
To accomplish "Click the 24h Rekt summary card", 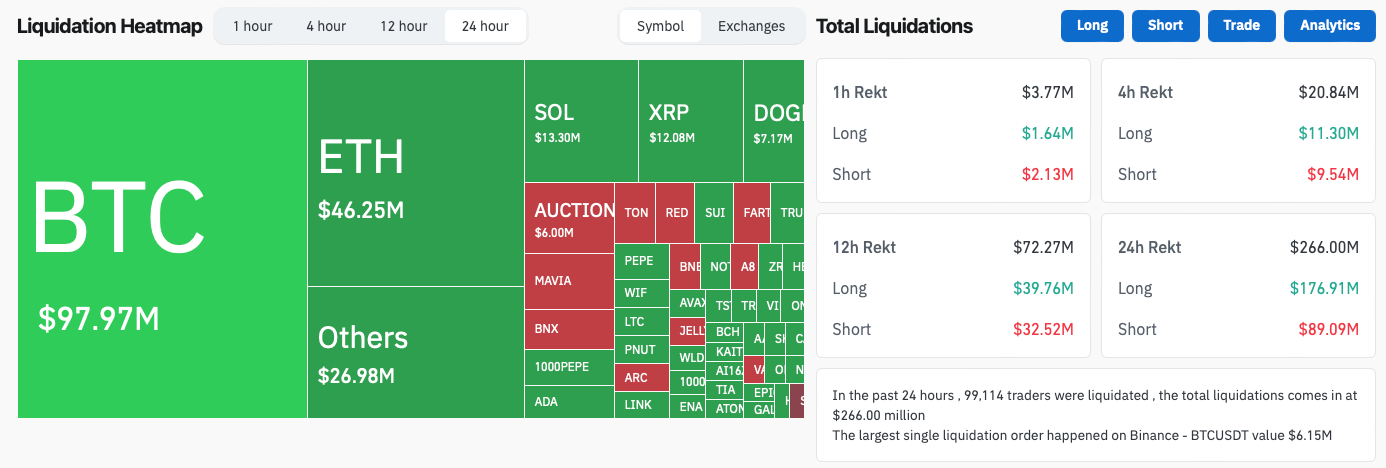I will [1238, 287].
